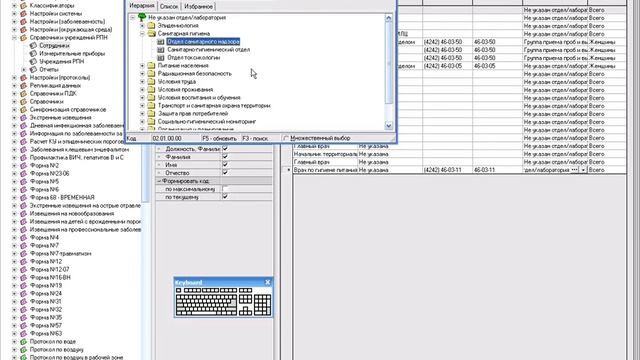Collapse Справочники учреждений РПН node
640x360 pixels.
[x=15, y=38]
